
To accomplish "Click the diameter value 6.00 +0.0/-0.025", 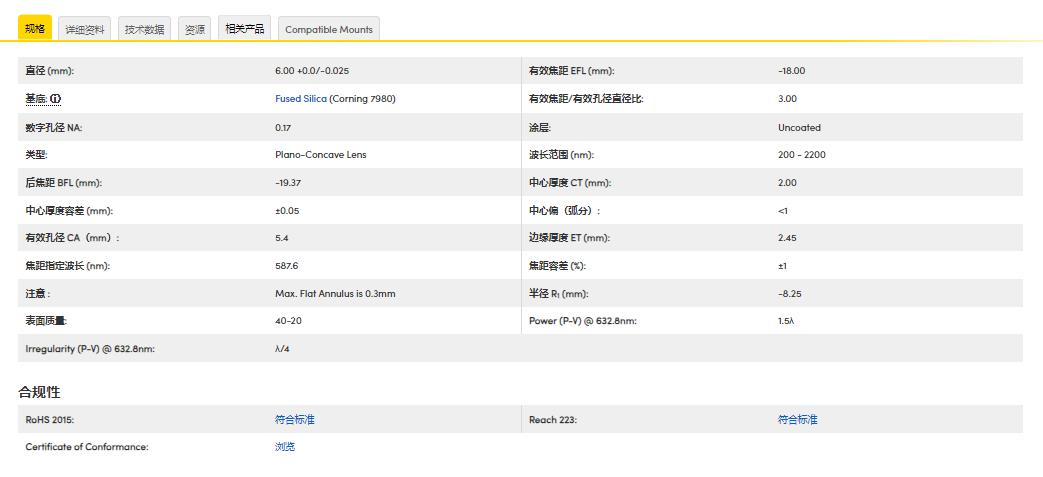I will point(312,71).
